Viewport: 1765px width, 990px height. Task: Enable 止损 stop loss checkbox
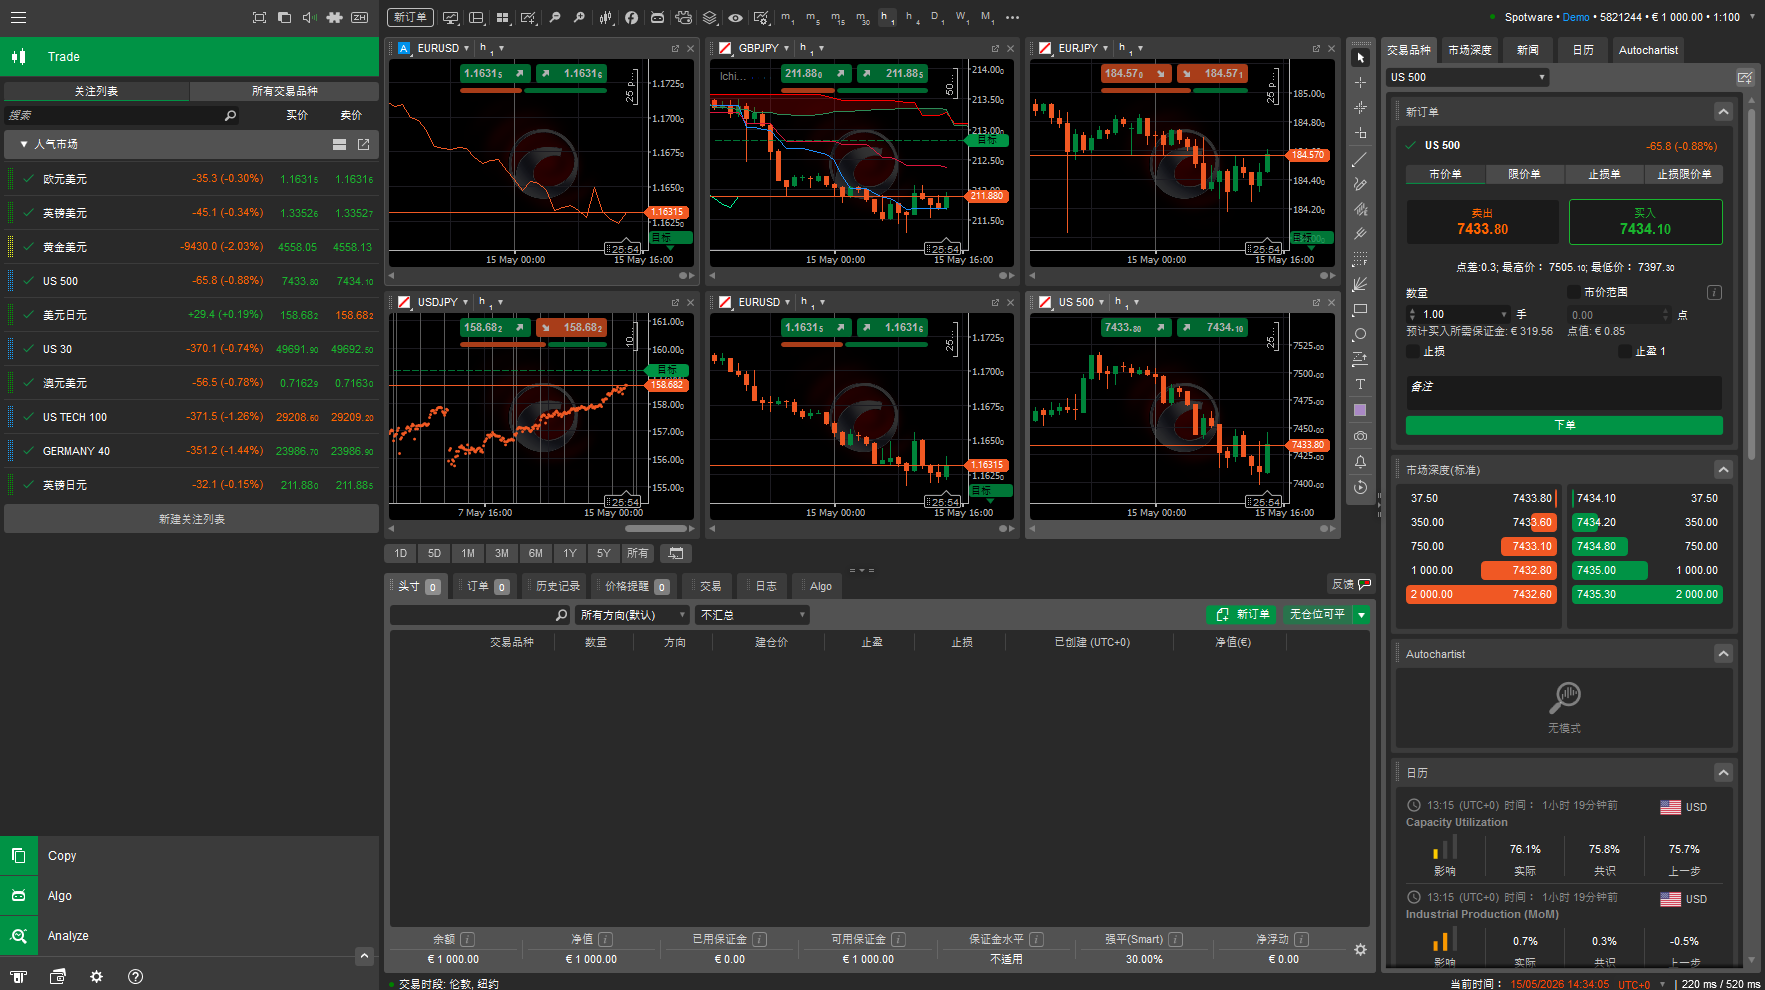coord(1413,351)
